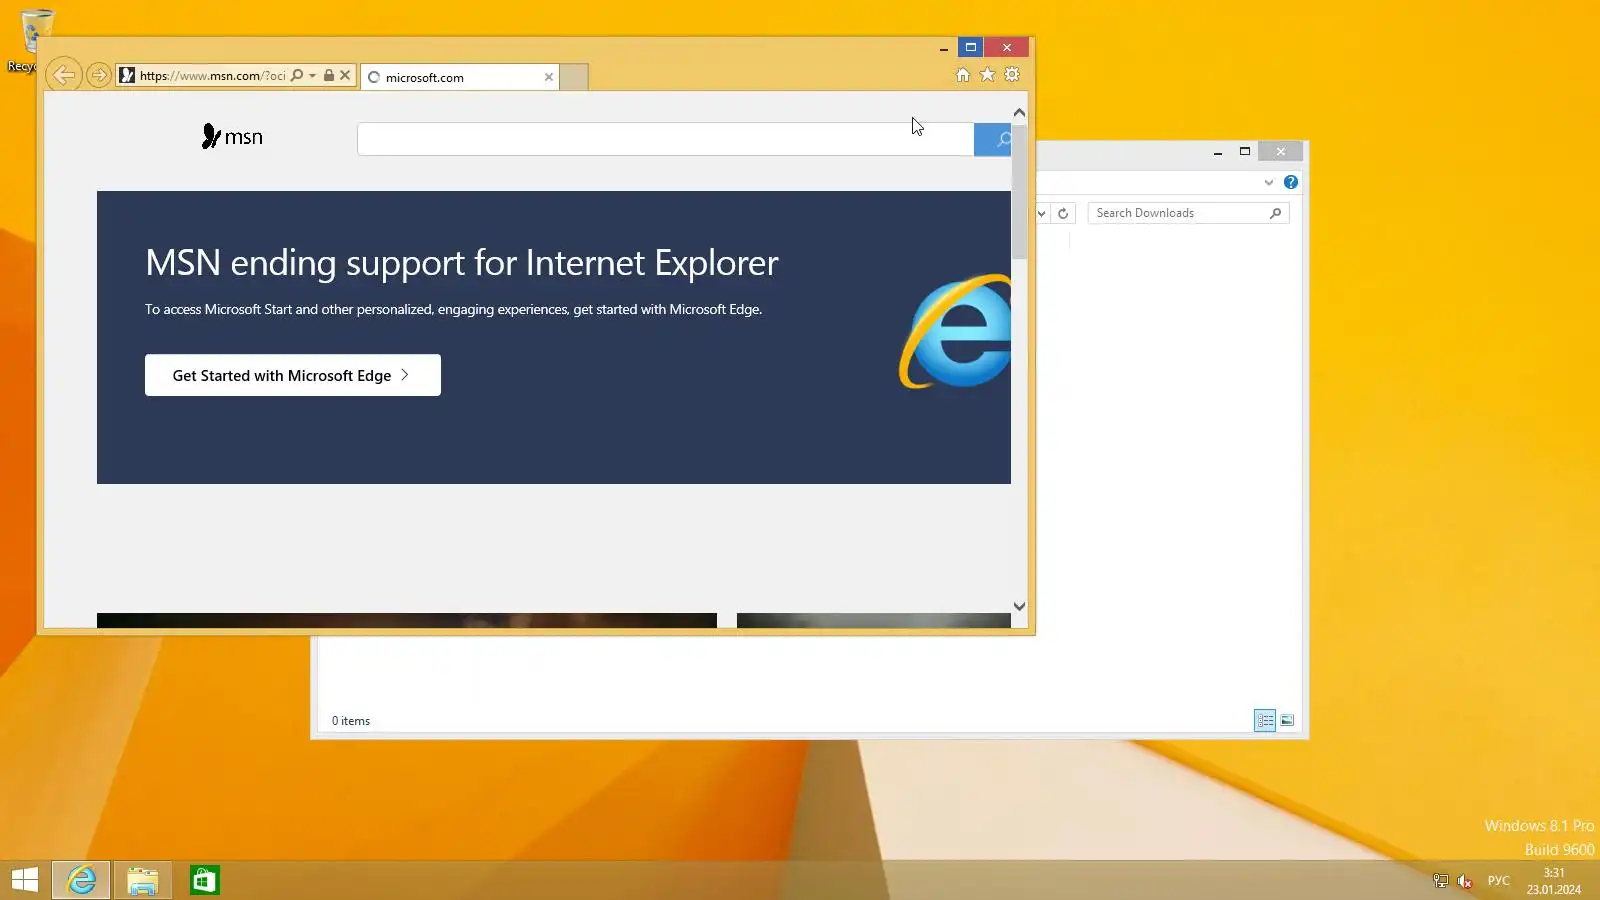Click the msn logo
The image size is (1600, 900).
[x=232, y=137]
